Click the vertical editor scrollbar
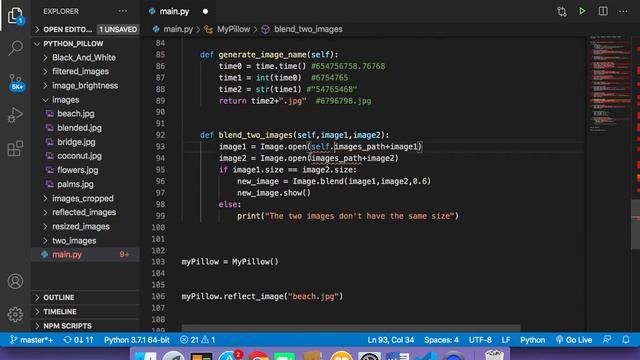The width and height of the screenshot is (640, 360). click(636, 224)
